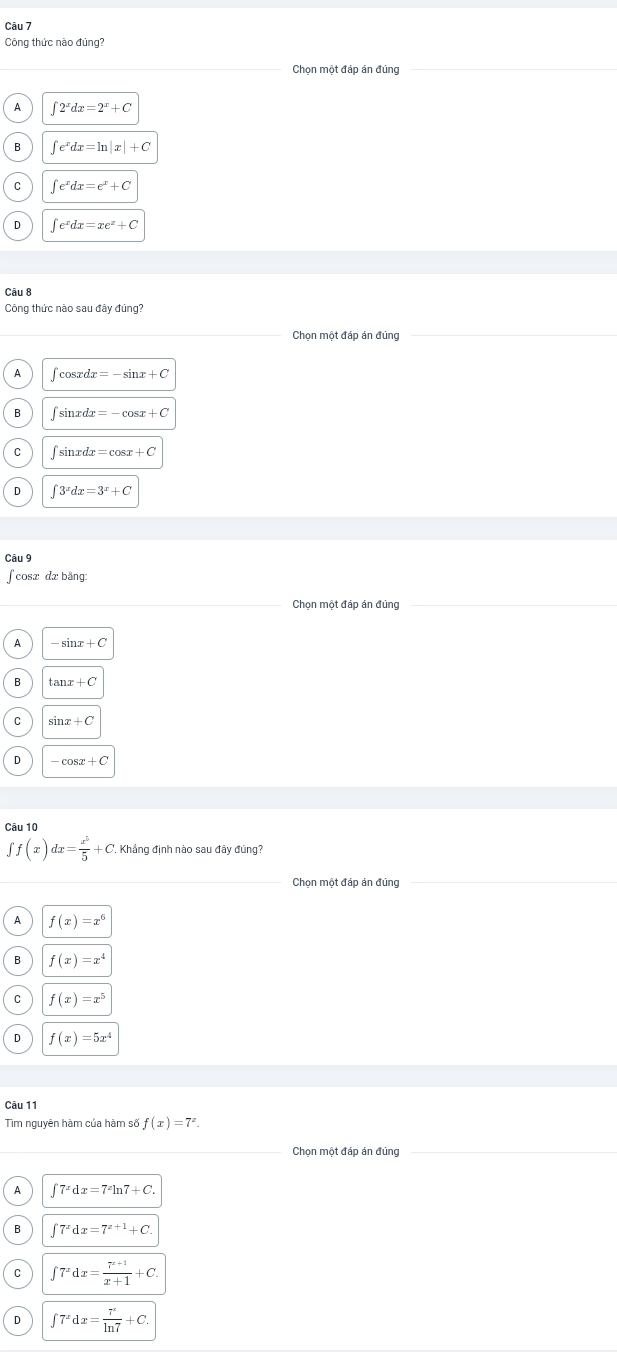Click formula ∫e^x dx = ln|x|+C in Câu 7
Image resolution: width=617 pixels, height=1352 pixels.
[100, 148]
